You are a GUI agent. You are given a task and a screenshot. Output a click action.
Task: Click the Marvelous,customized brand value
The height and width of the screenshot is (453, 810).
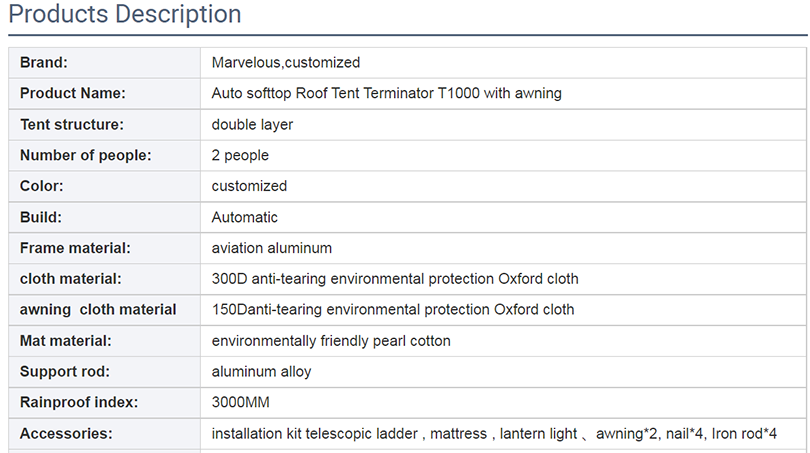click(x=286, y=63)
